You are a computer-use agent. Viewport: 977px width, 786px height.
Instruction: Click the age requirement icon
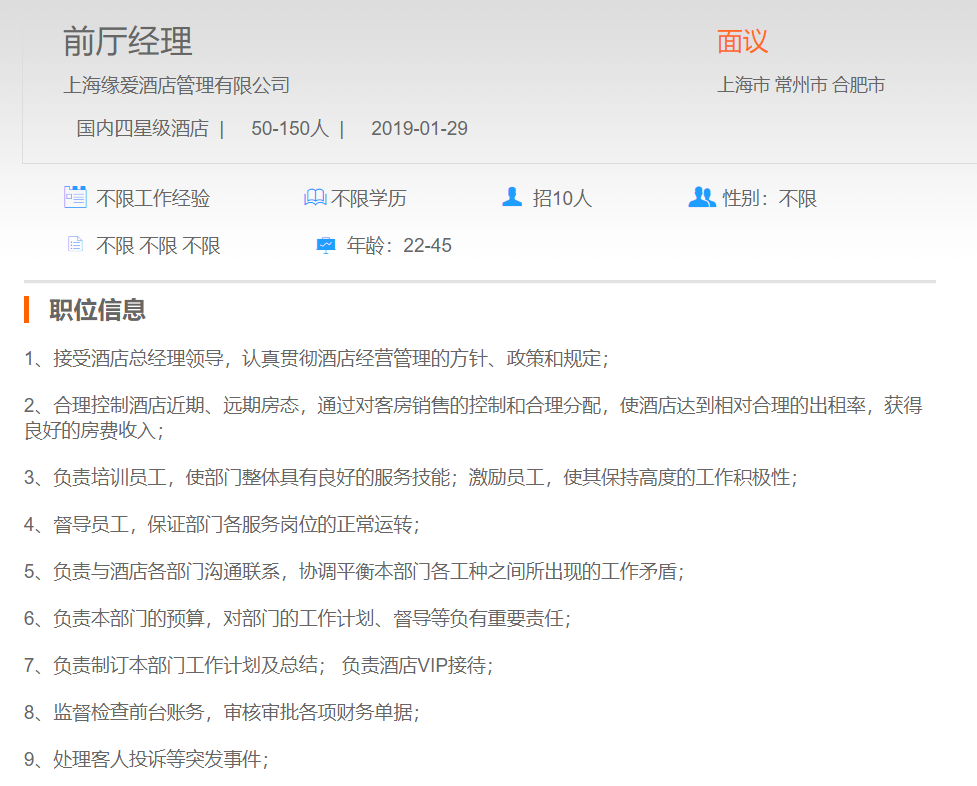326,245
